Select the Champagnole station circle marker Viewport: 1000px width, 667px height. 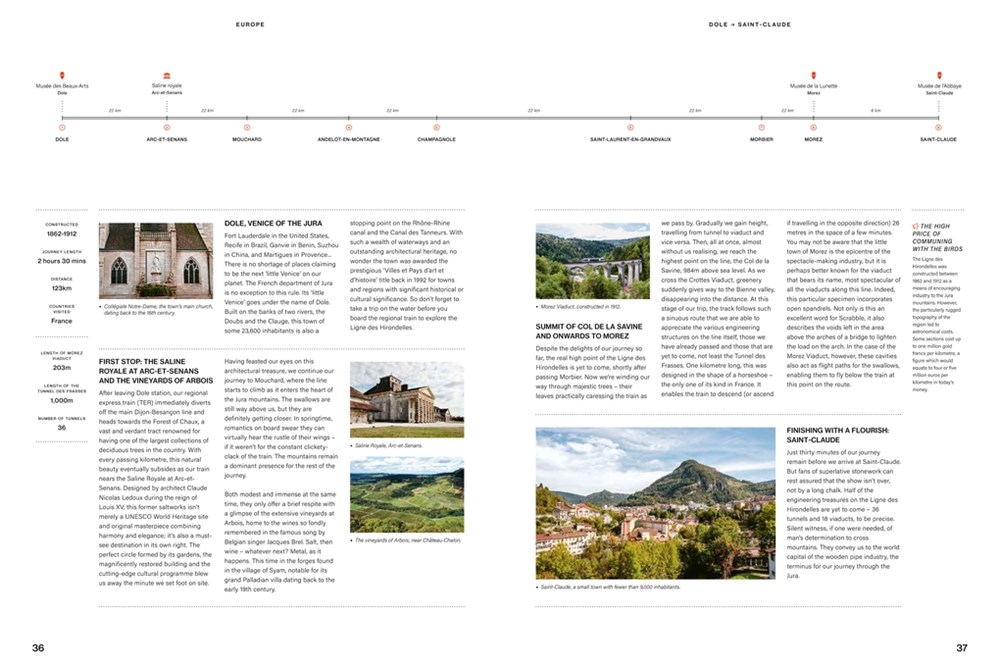436,128
